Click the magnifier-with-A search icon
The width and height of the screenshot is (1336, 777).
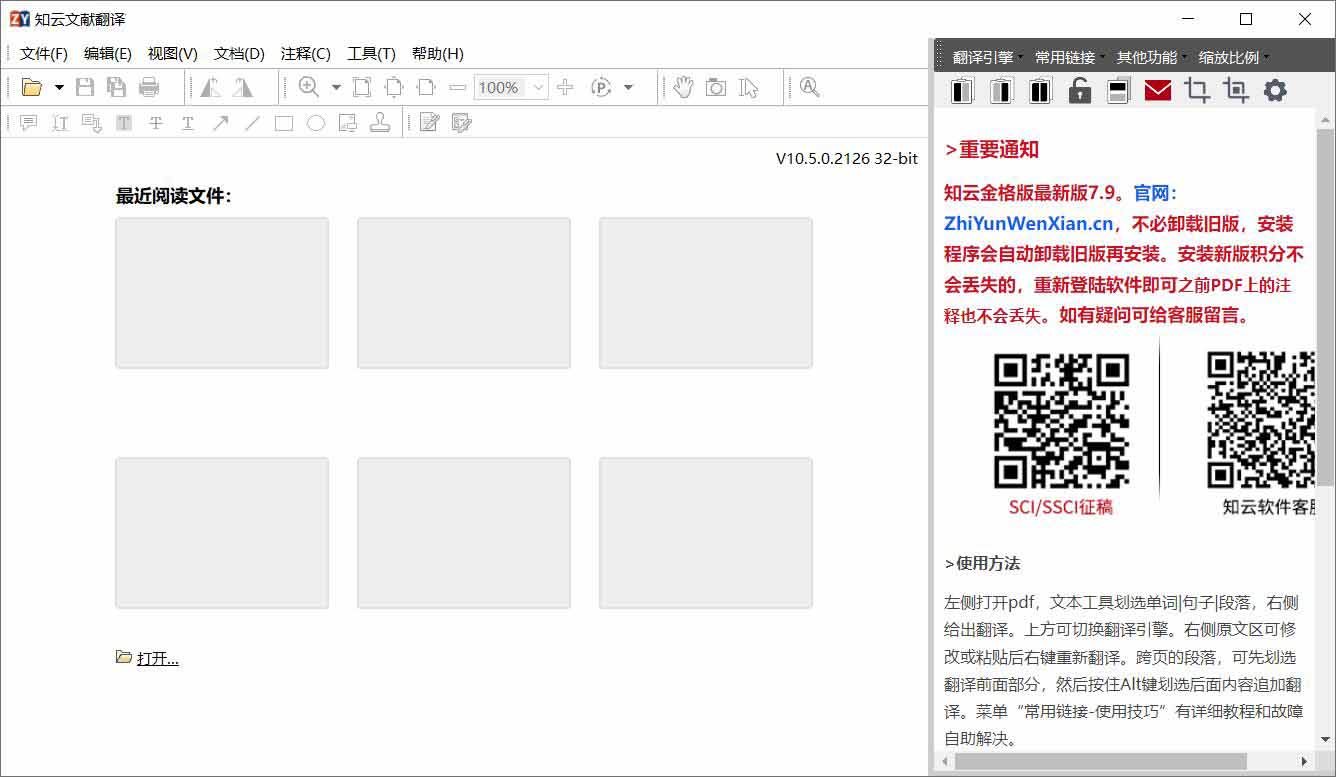pos(810,87)
